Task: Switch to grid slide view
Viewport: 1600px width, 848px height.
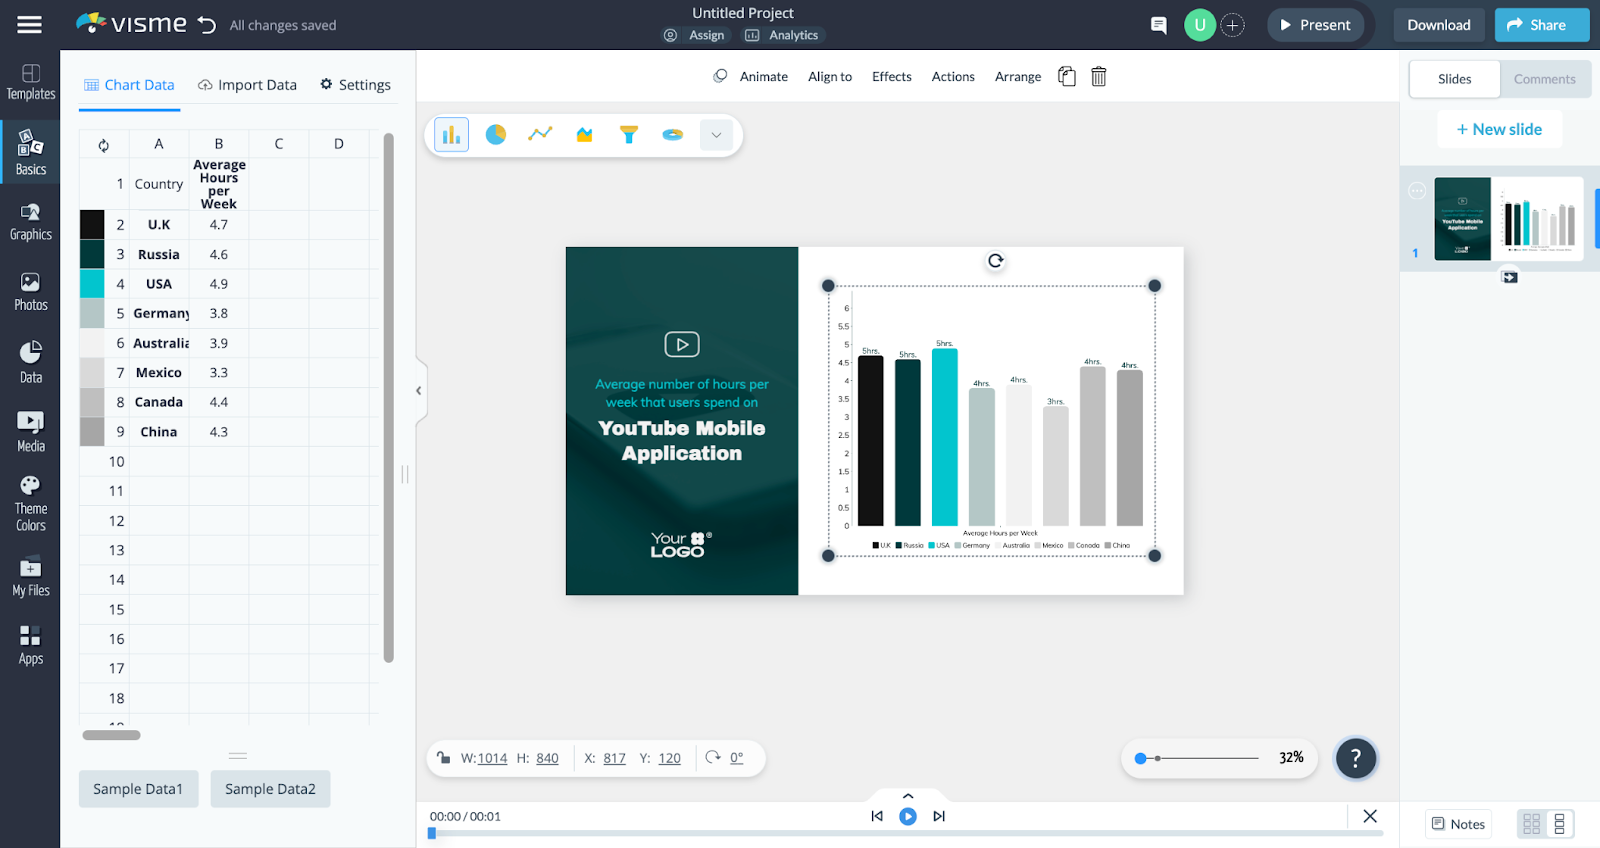Action: click(x=1531, y=824)
